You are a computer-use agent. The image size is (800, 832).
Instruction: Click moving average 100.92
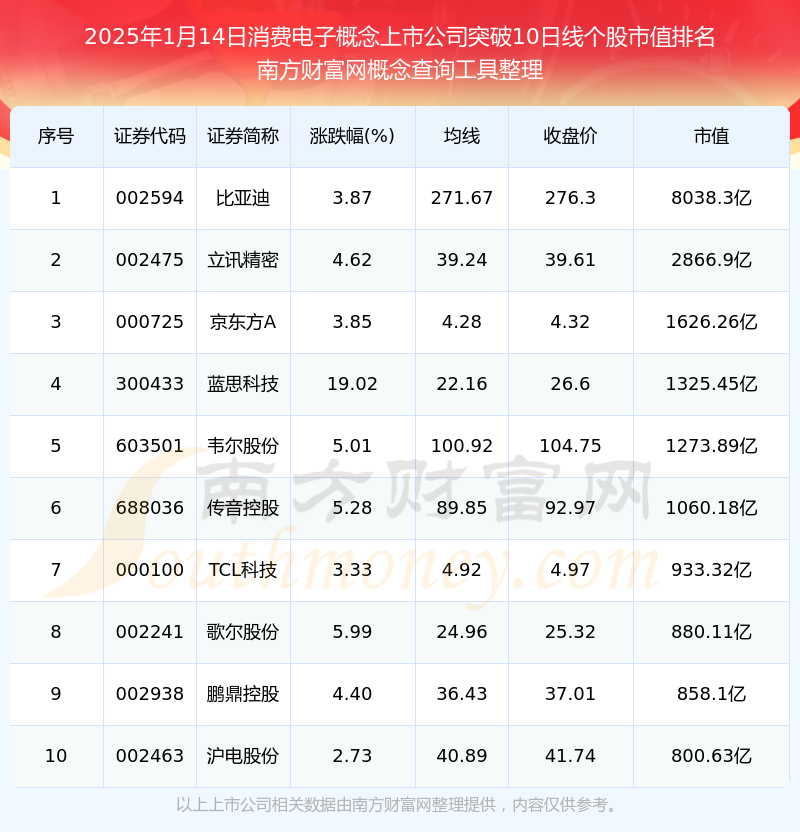[462, 446]
